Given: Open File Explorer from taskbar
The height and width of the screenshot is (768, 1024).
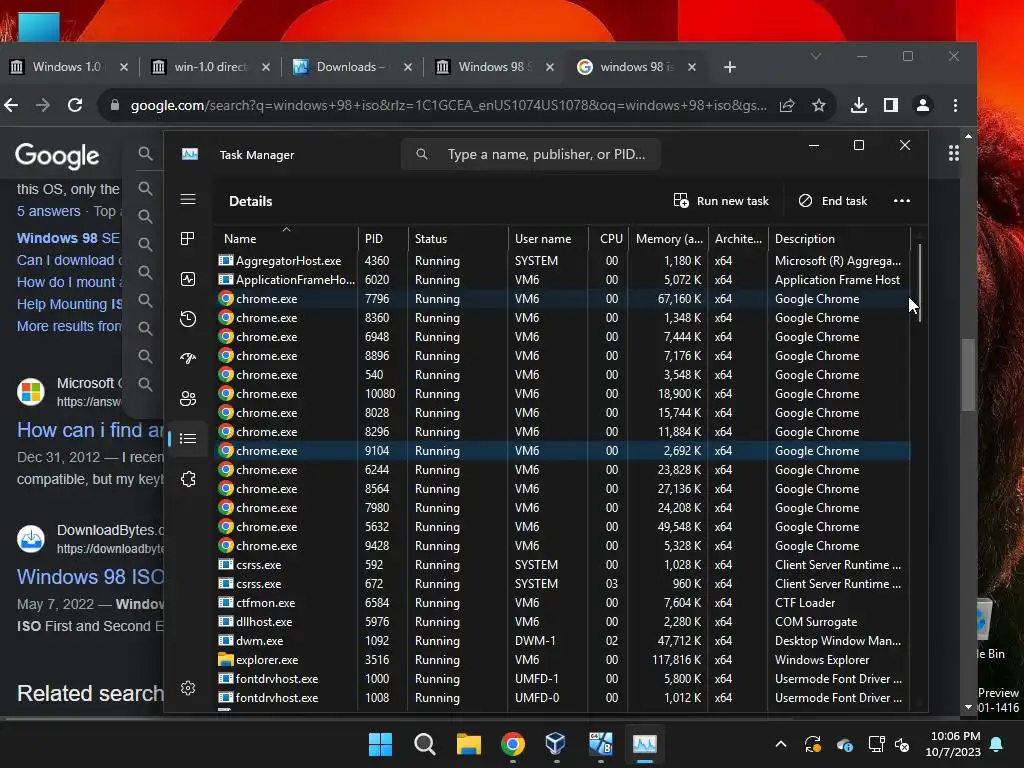Looking at the screenshot, I should 468,744.
